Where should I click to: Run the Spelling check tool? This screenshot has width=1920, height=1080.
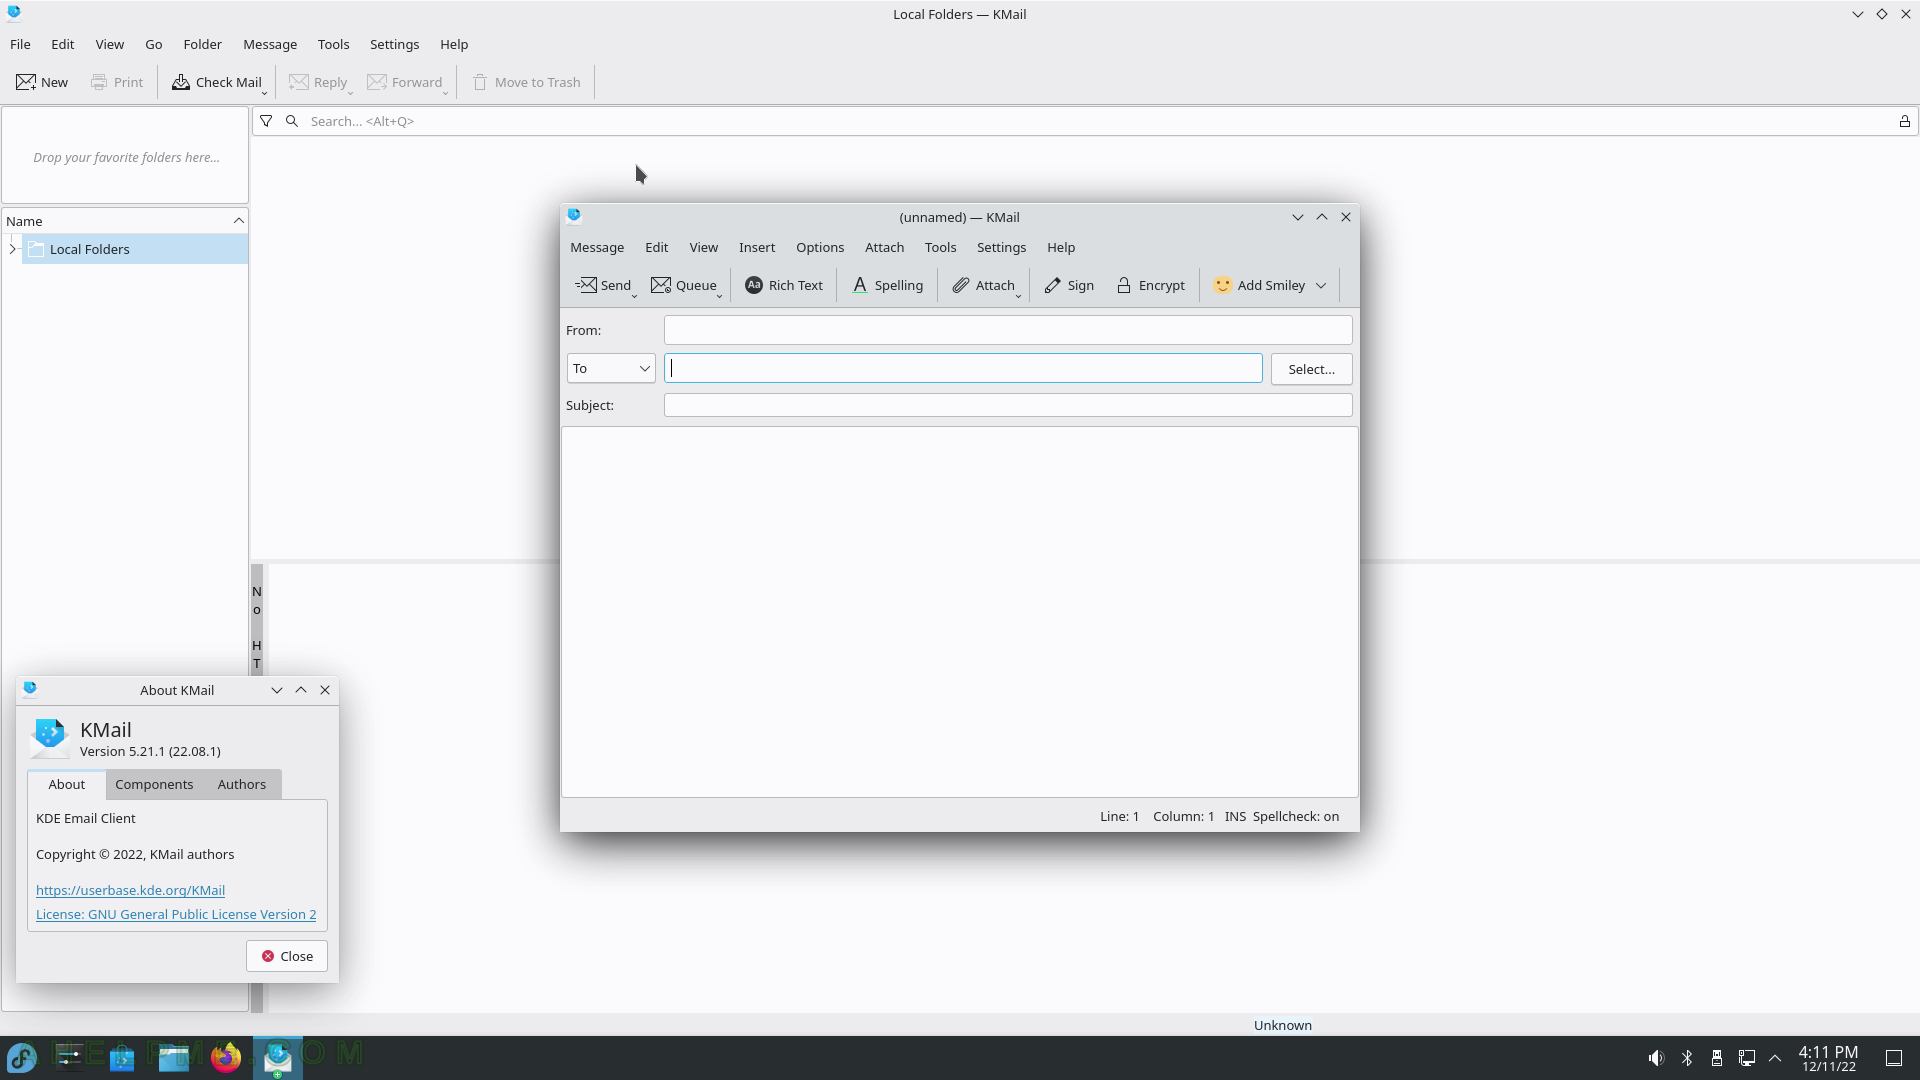coord(887,285)
